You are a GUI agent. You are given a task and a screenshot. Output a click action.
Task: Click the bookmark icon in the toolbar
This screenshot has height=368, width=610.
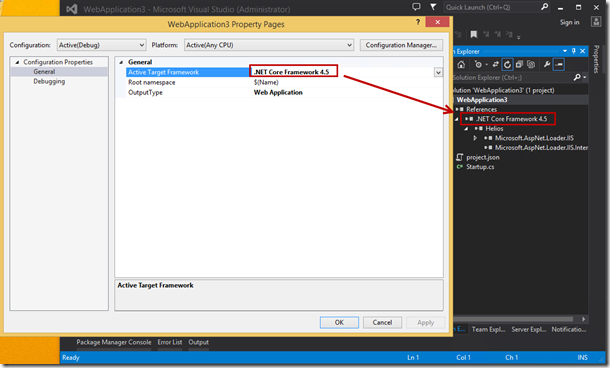coord(473,35)
